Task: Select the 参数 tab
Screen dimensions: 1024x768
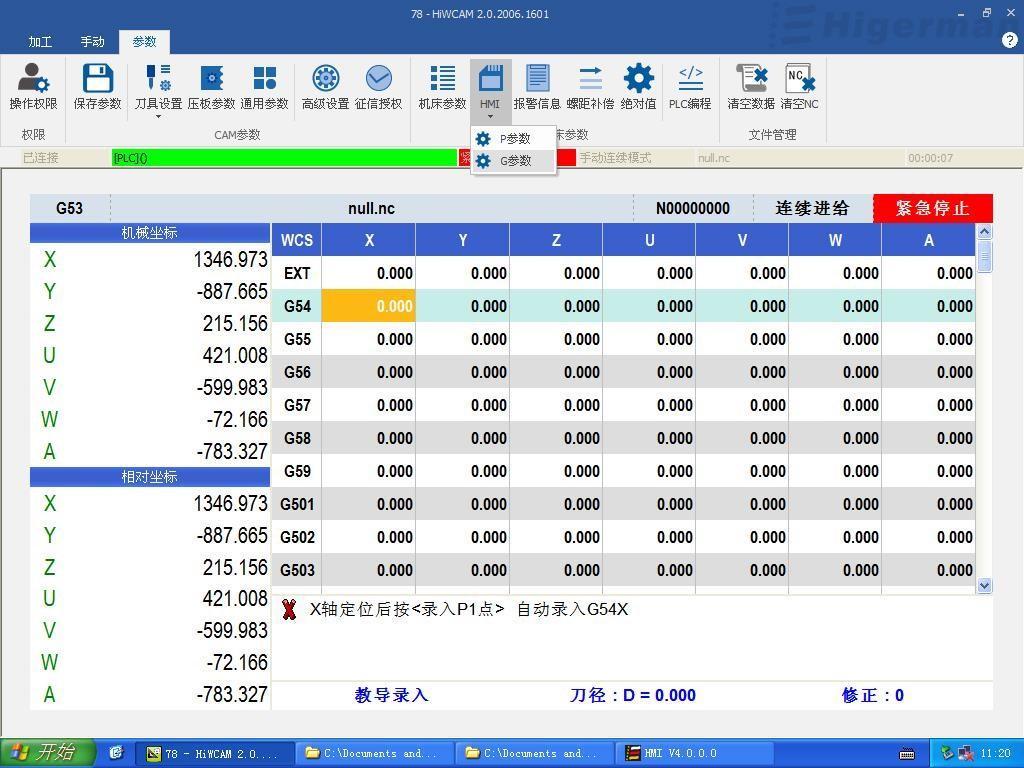Action: pos(144,42)
